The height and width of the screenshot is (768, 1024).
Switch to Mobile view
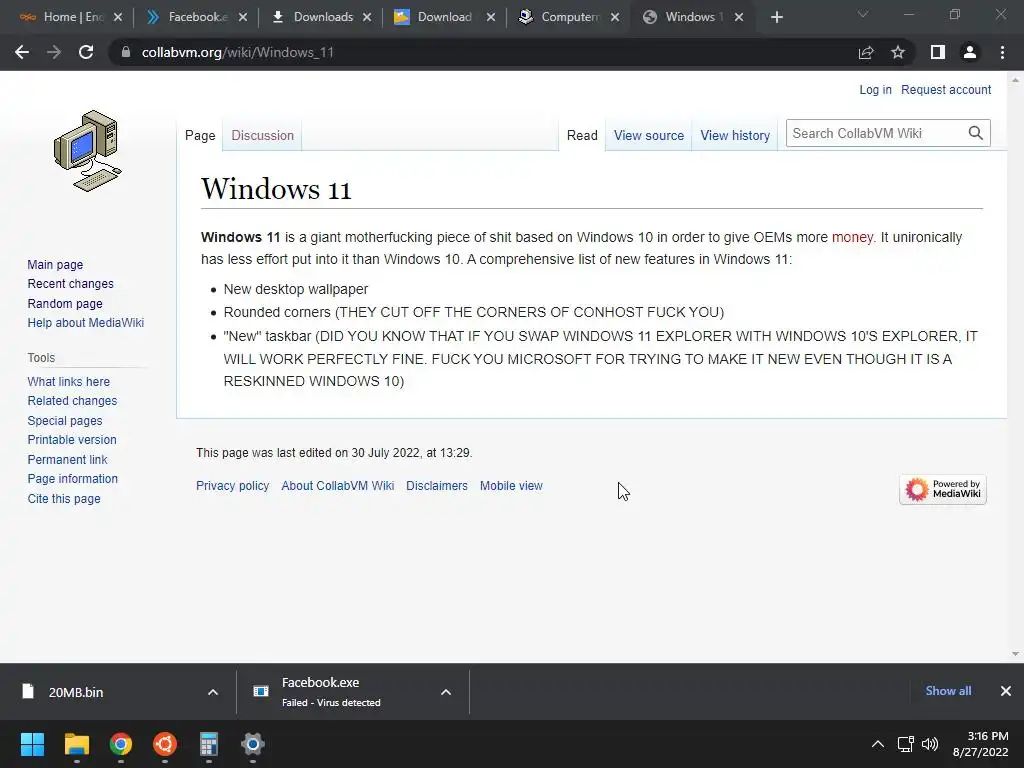click(511, 486)
